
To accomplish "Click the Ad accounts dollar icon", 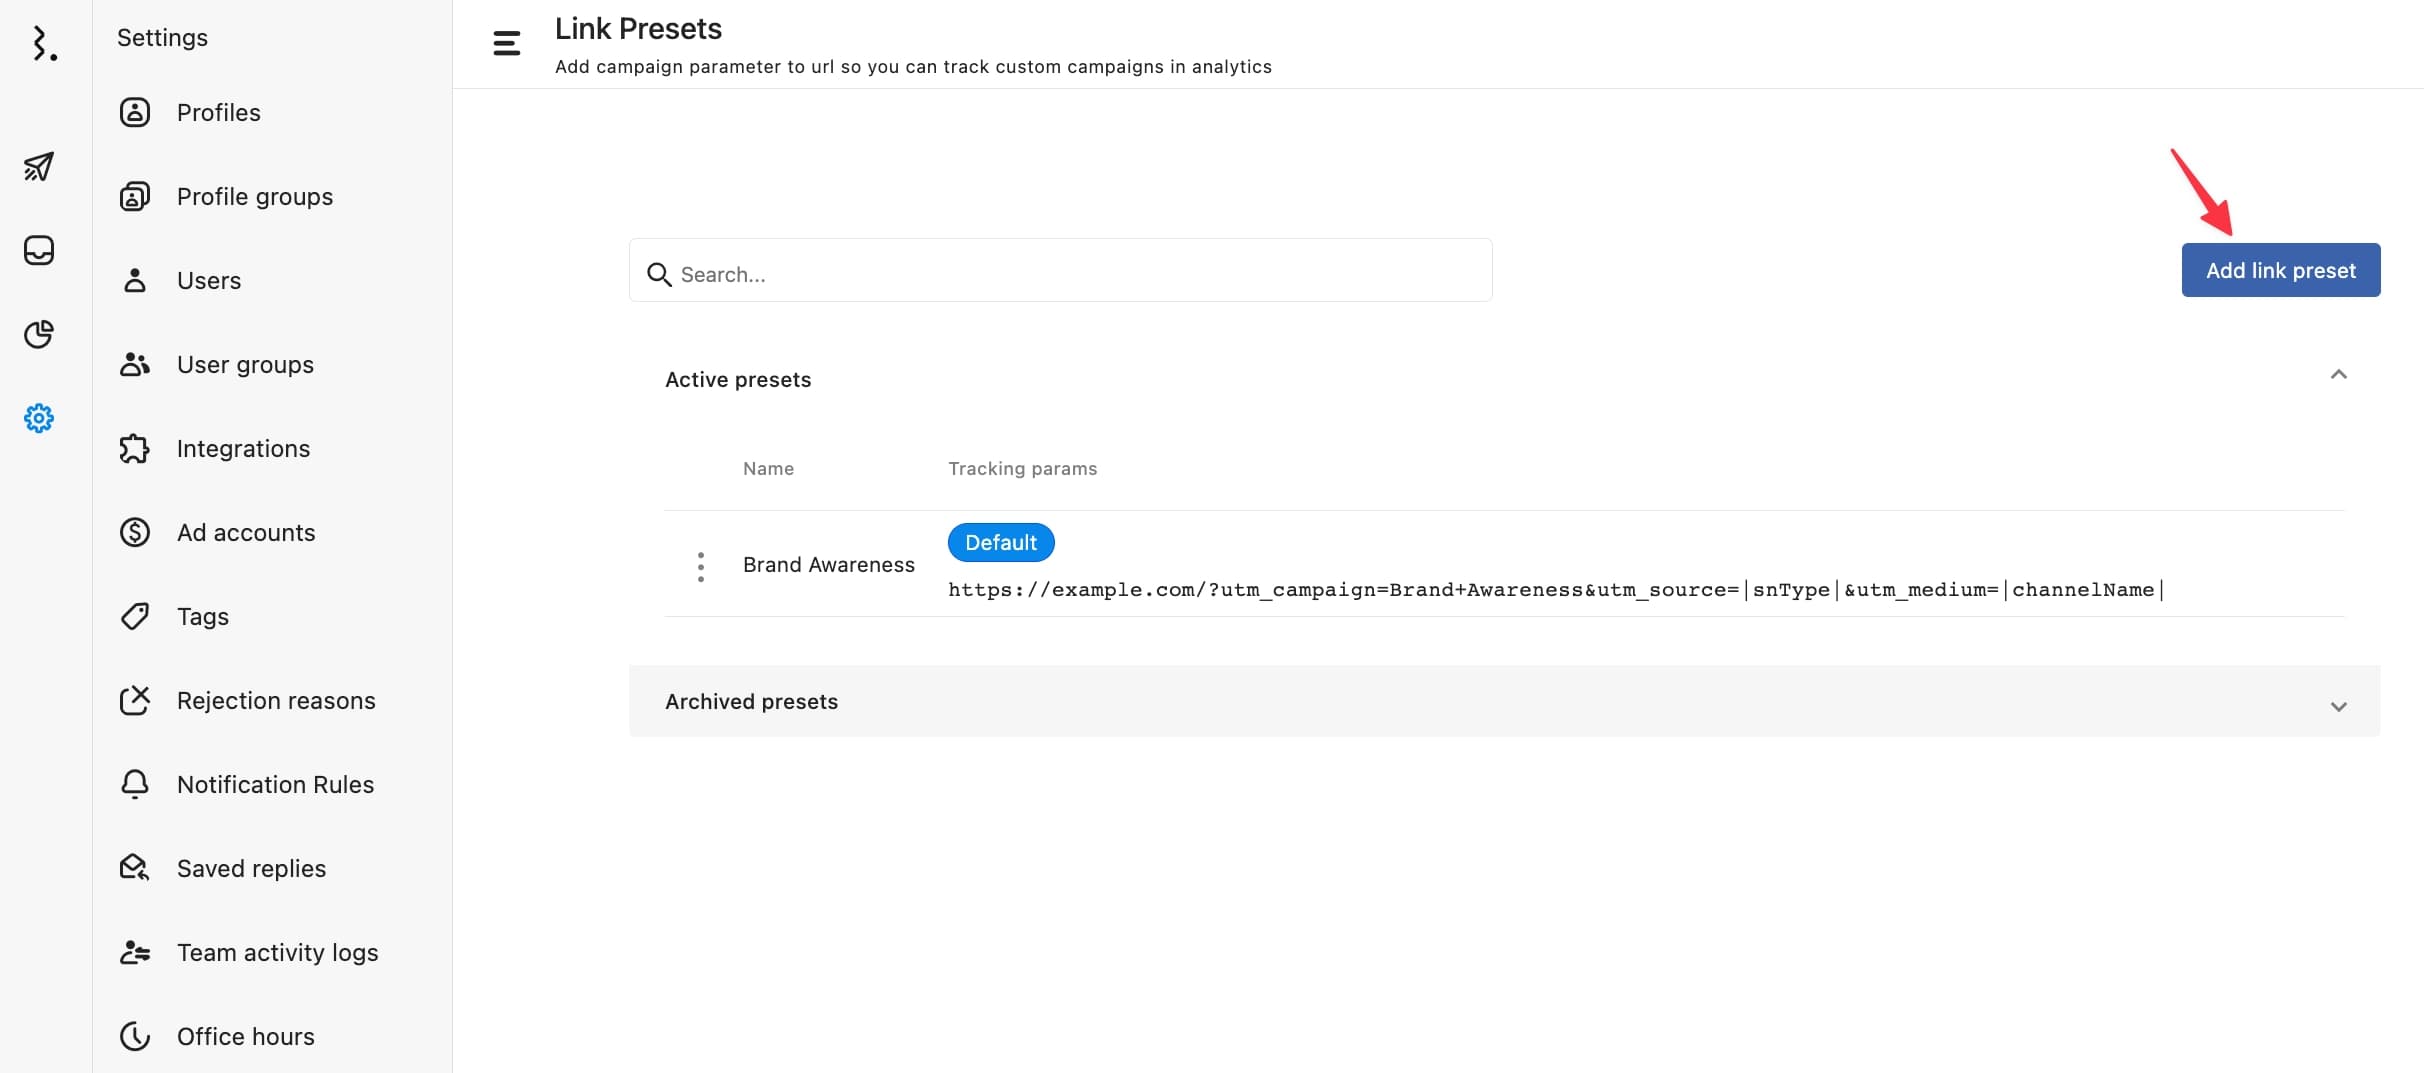I will click(135, 532).
